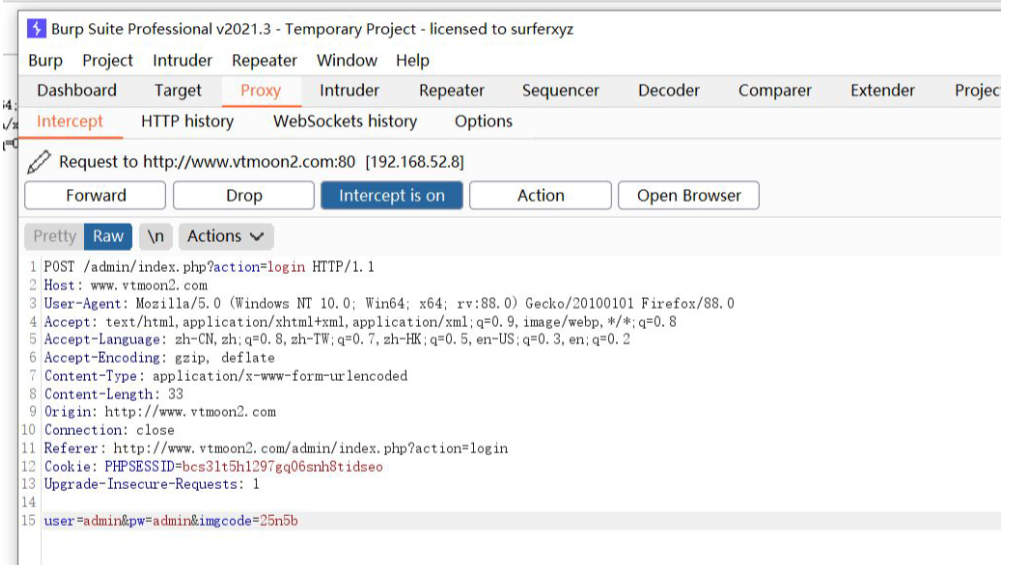The width and height of the screenshot is (1026, 565).
Task: Toggle the \n non-printable characters button
Action: click(x=155, y=236)
